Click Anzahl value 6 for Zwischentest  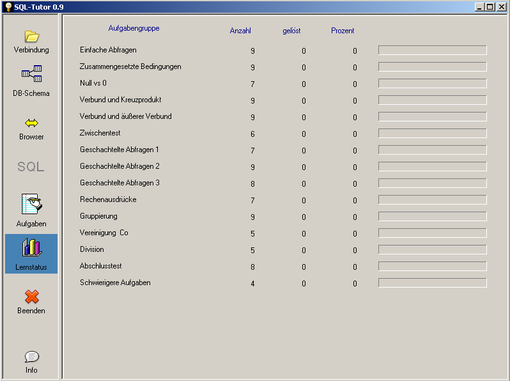[x=253, y=134]
